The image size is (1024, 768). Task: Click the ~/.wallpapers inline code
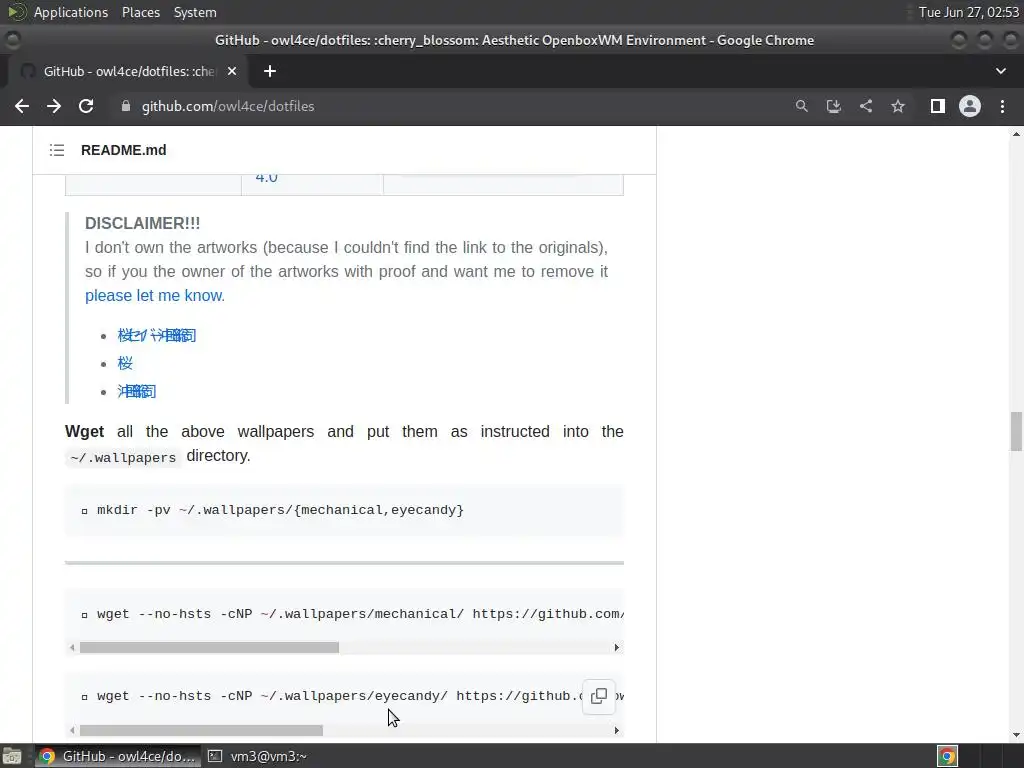(123, 457)
